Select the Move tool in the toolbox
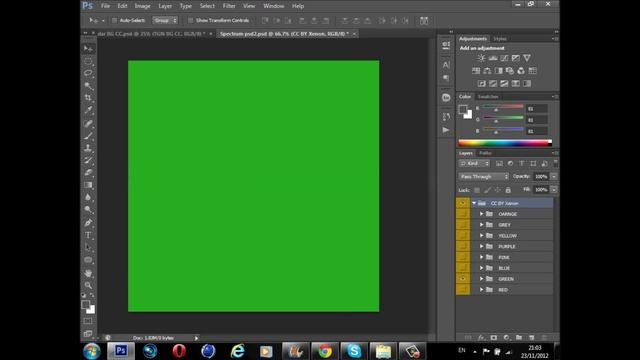 (x=88, y=49)
